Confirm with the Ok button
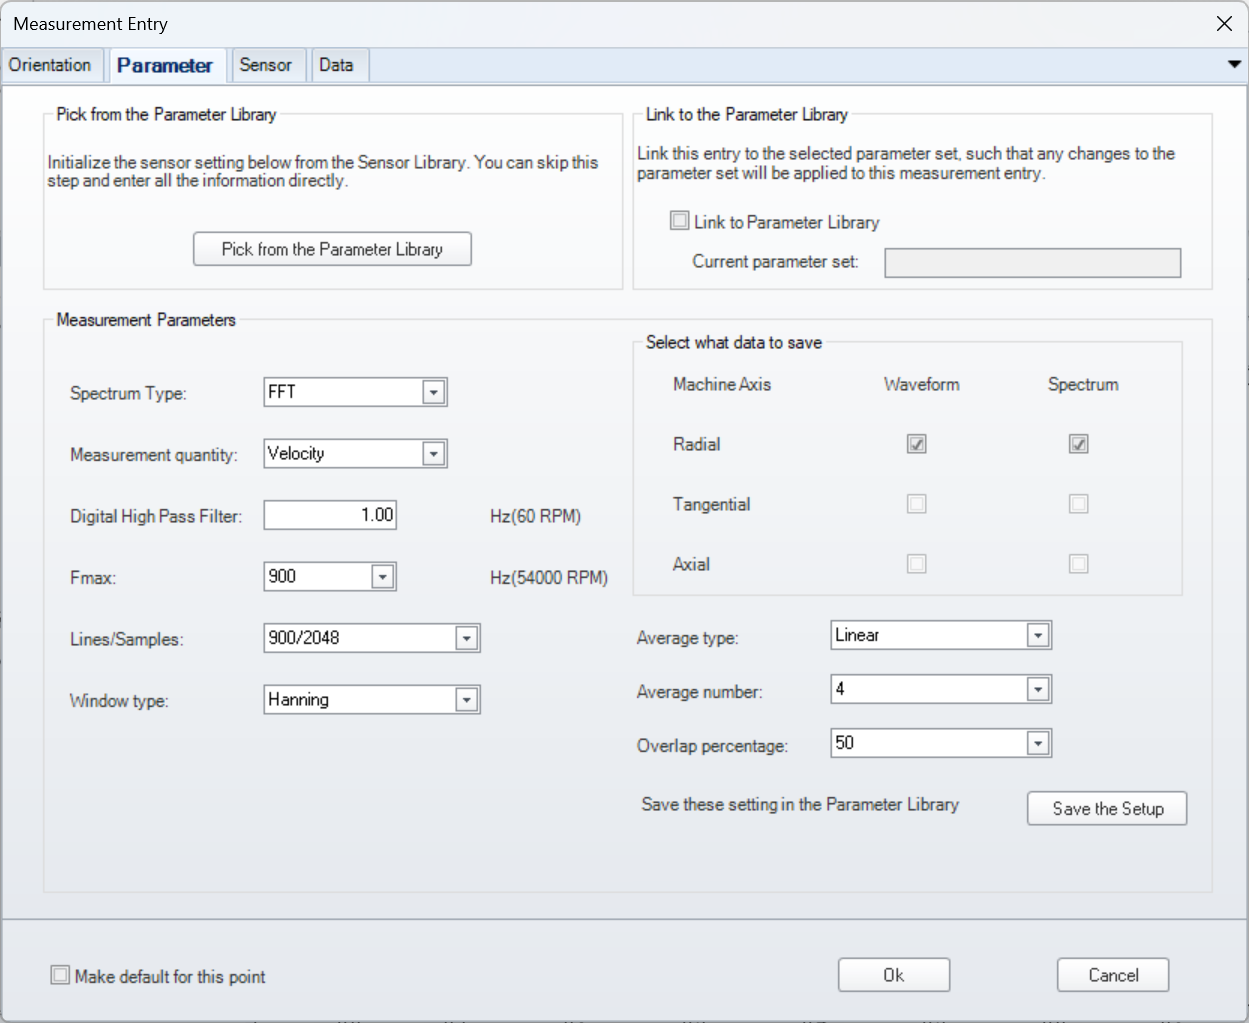Image resolution: width=1249 pixels, height=1023 pixels. (x=894, y=975)
